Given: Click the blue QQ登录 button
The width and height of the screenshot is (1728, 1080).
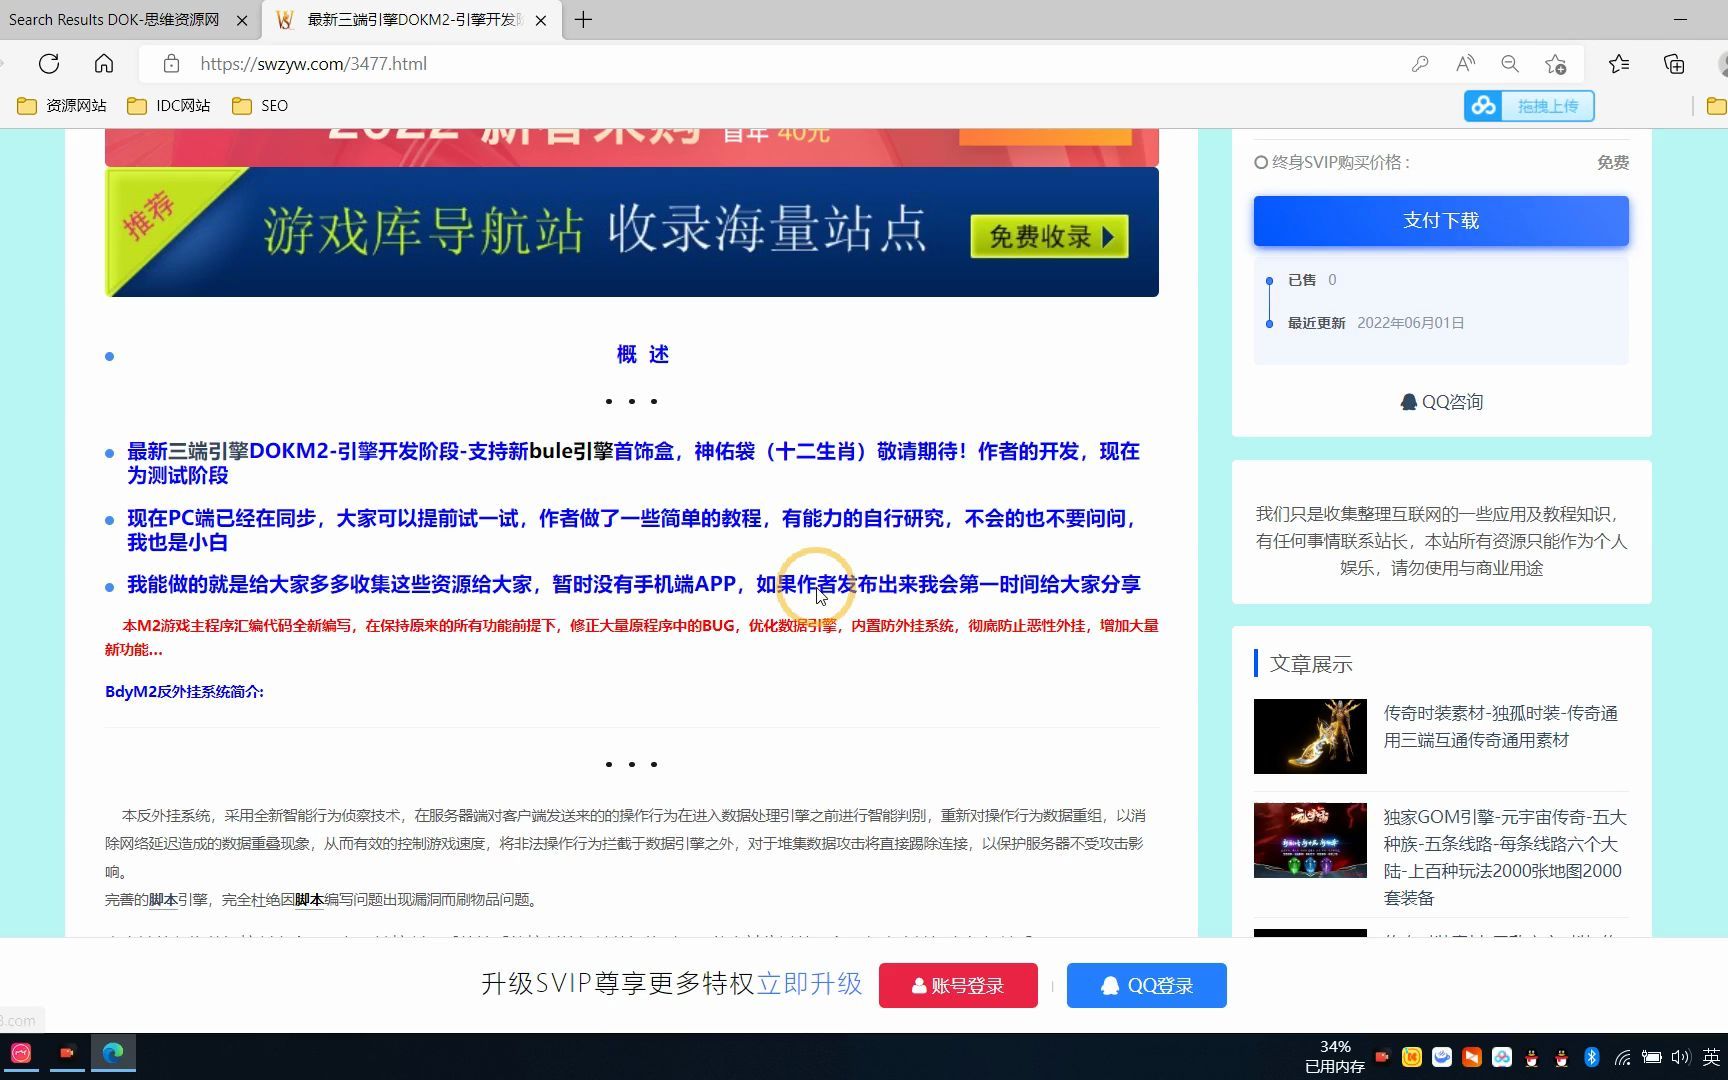Looking at the screenshot, I should [1147, 985].
